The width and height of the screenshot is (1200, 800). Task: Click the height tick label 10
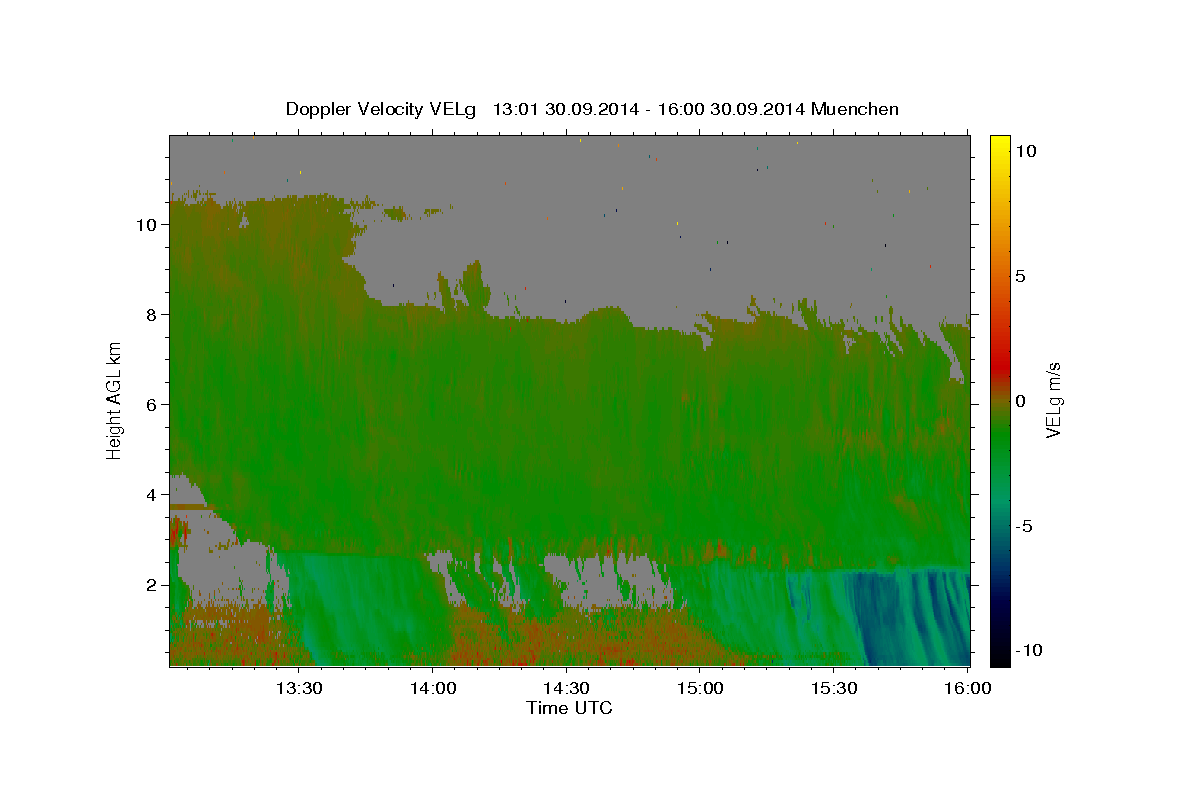coord(146,224)
